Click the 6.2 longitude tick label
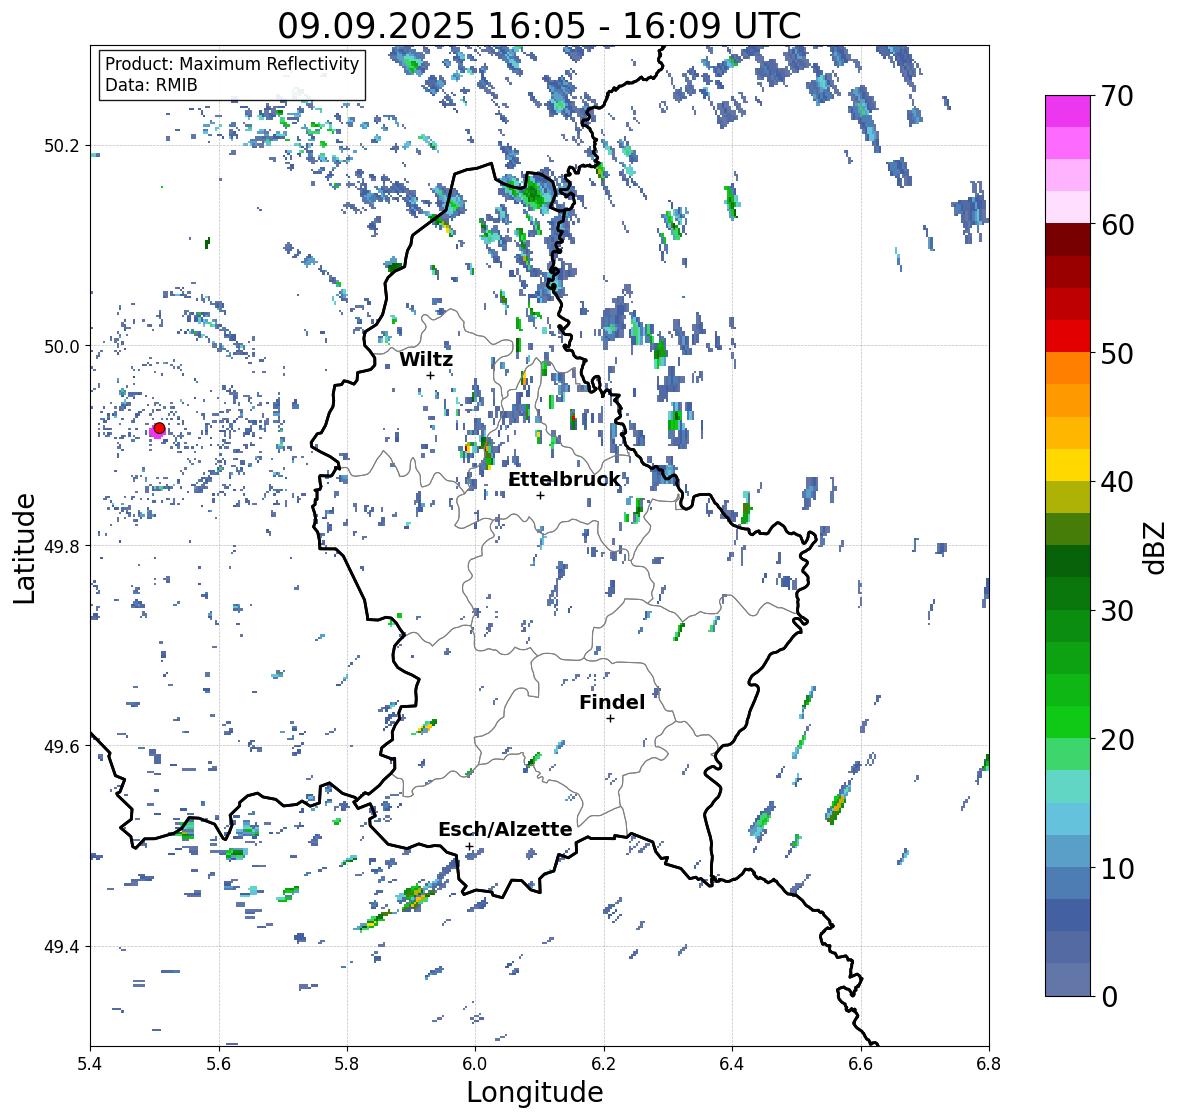The image size is (1179, 1117). (x=604, y=1063)
